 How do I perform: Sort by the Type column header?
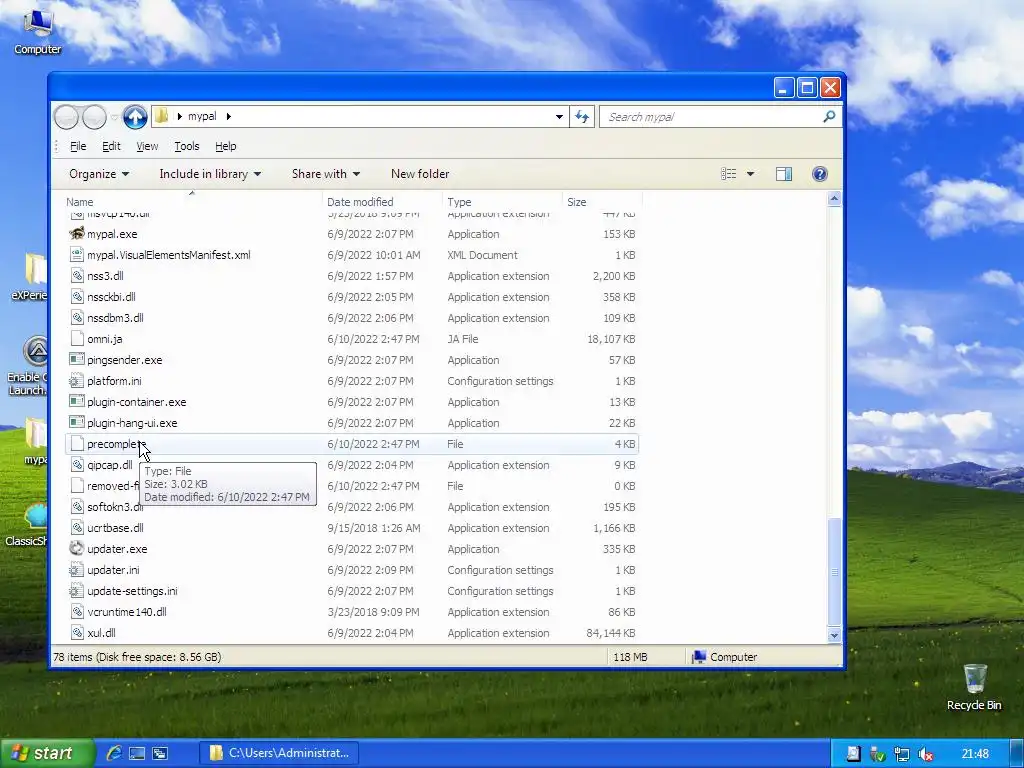coord(502,202)
